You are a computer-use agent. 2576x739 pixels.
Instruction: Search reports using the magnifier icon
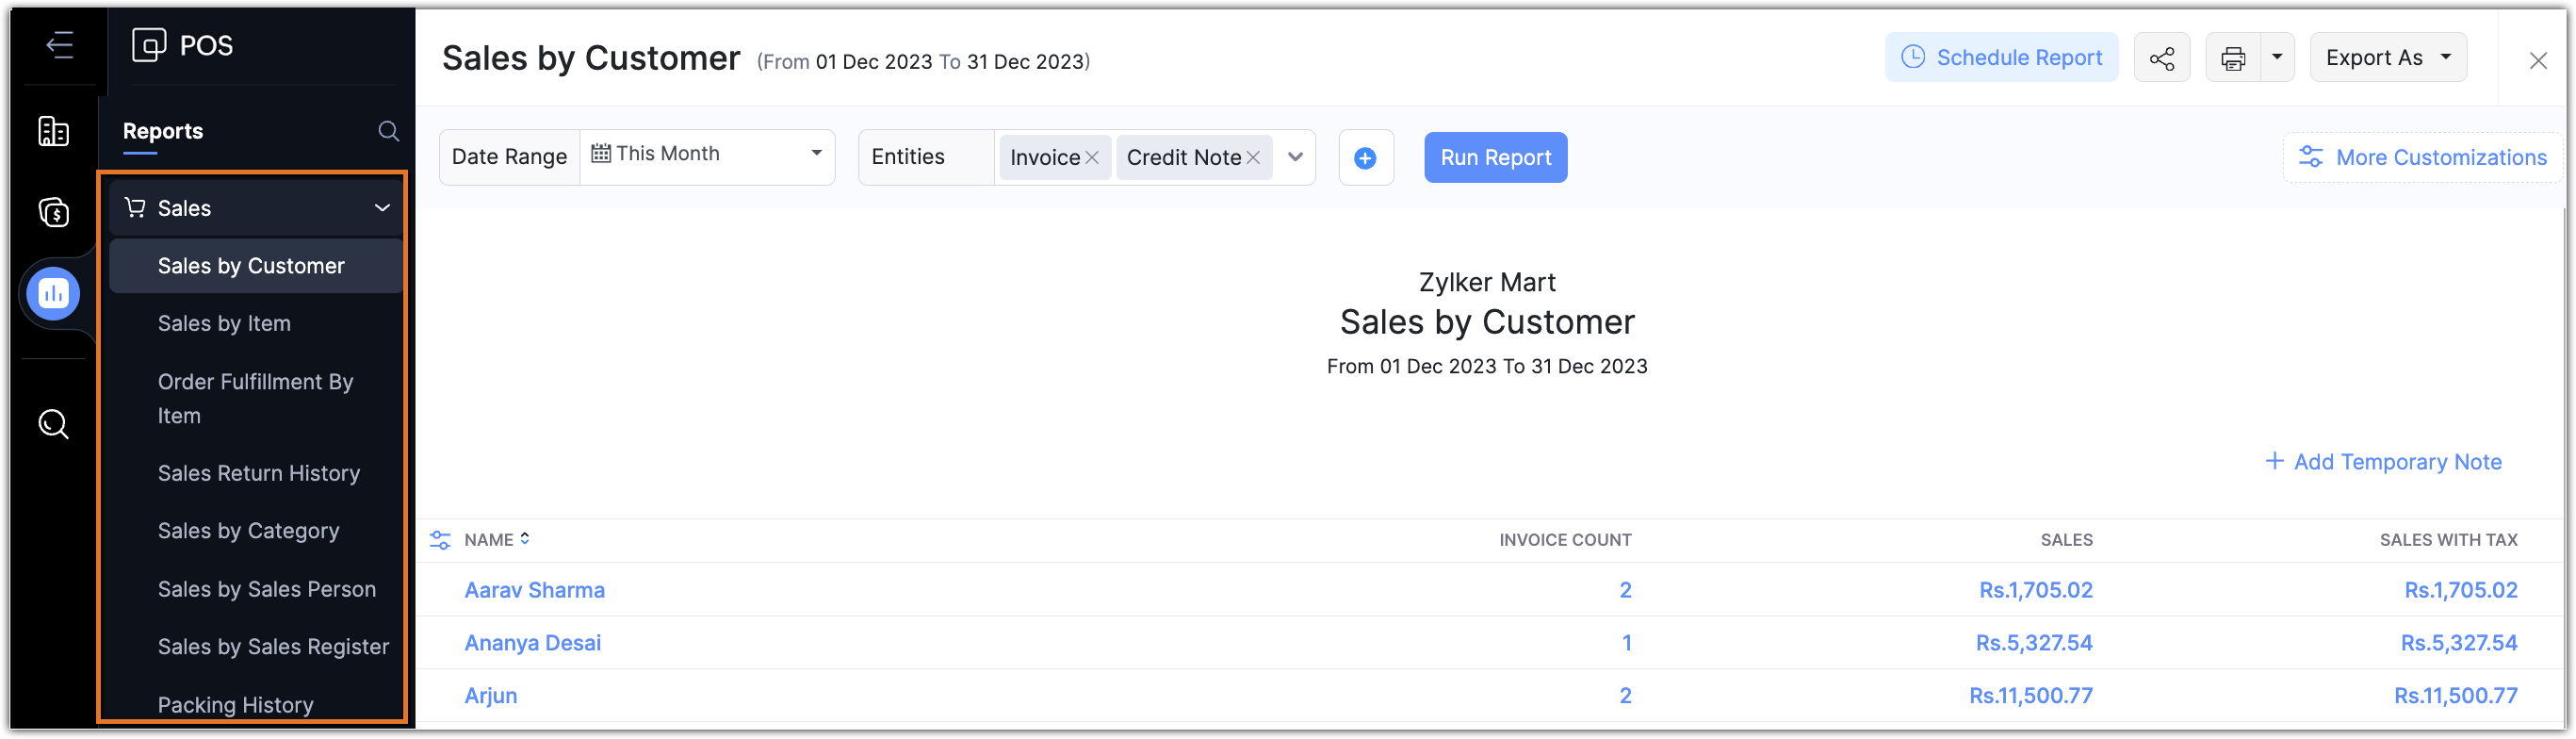pos(388,131)
